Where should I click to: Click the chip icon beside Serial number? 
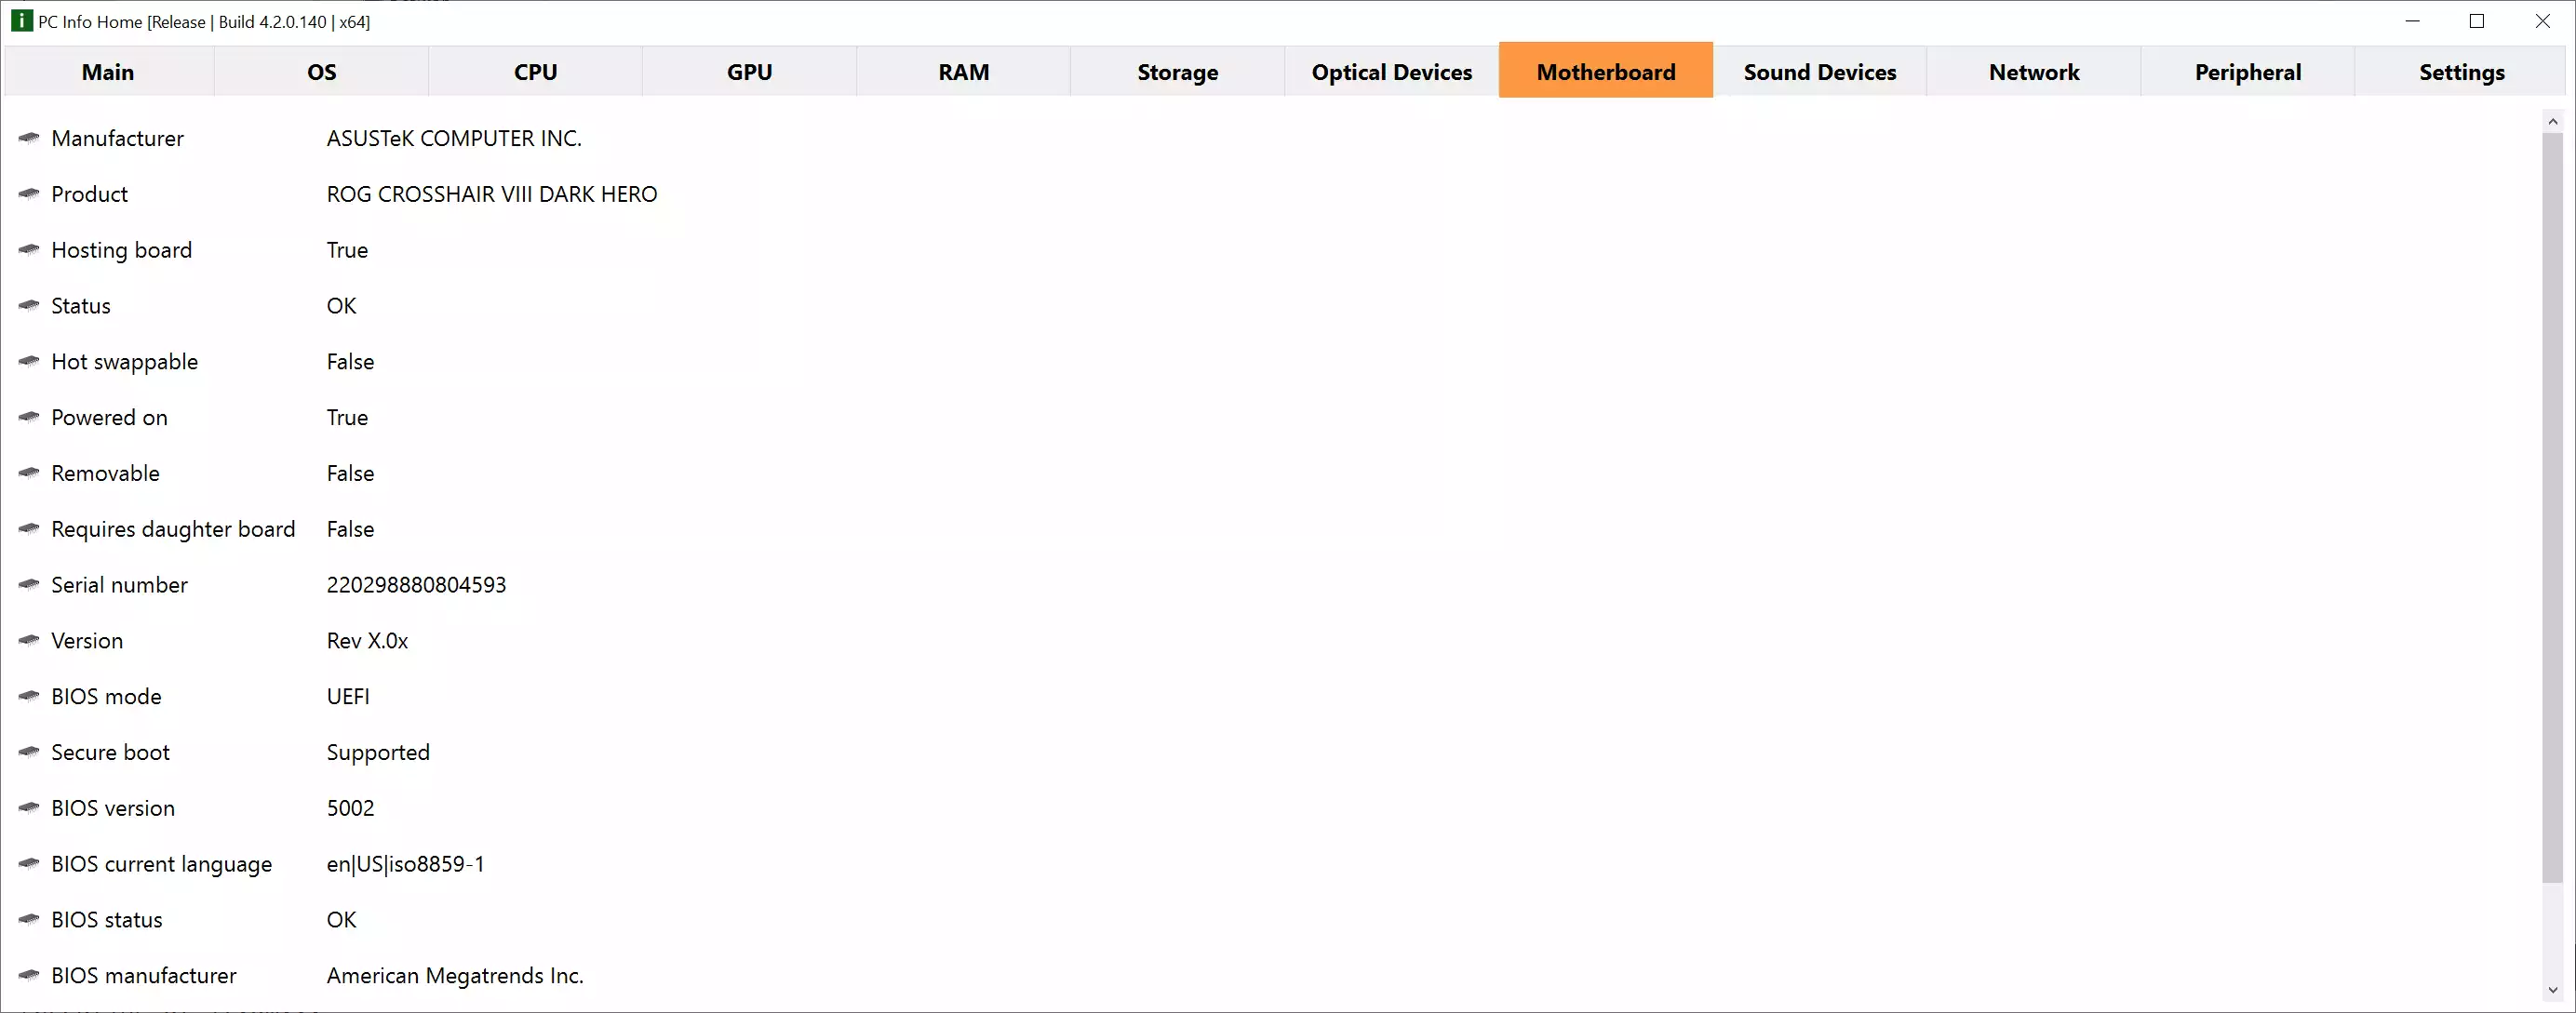click(29, 585)
